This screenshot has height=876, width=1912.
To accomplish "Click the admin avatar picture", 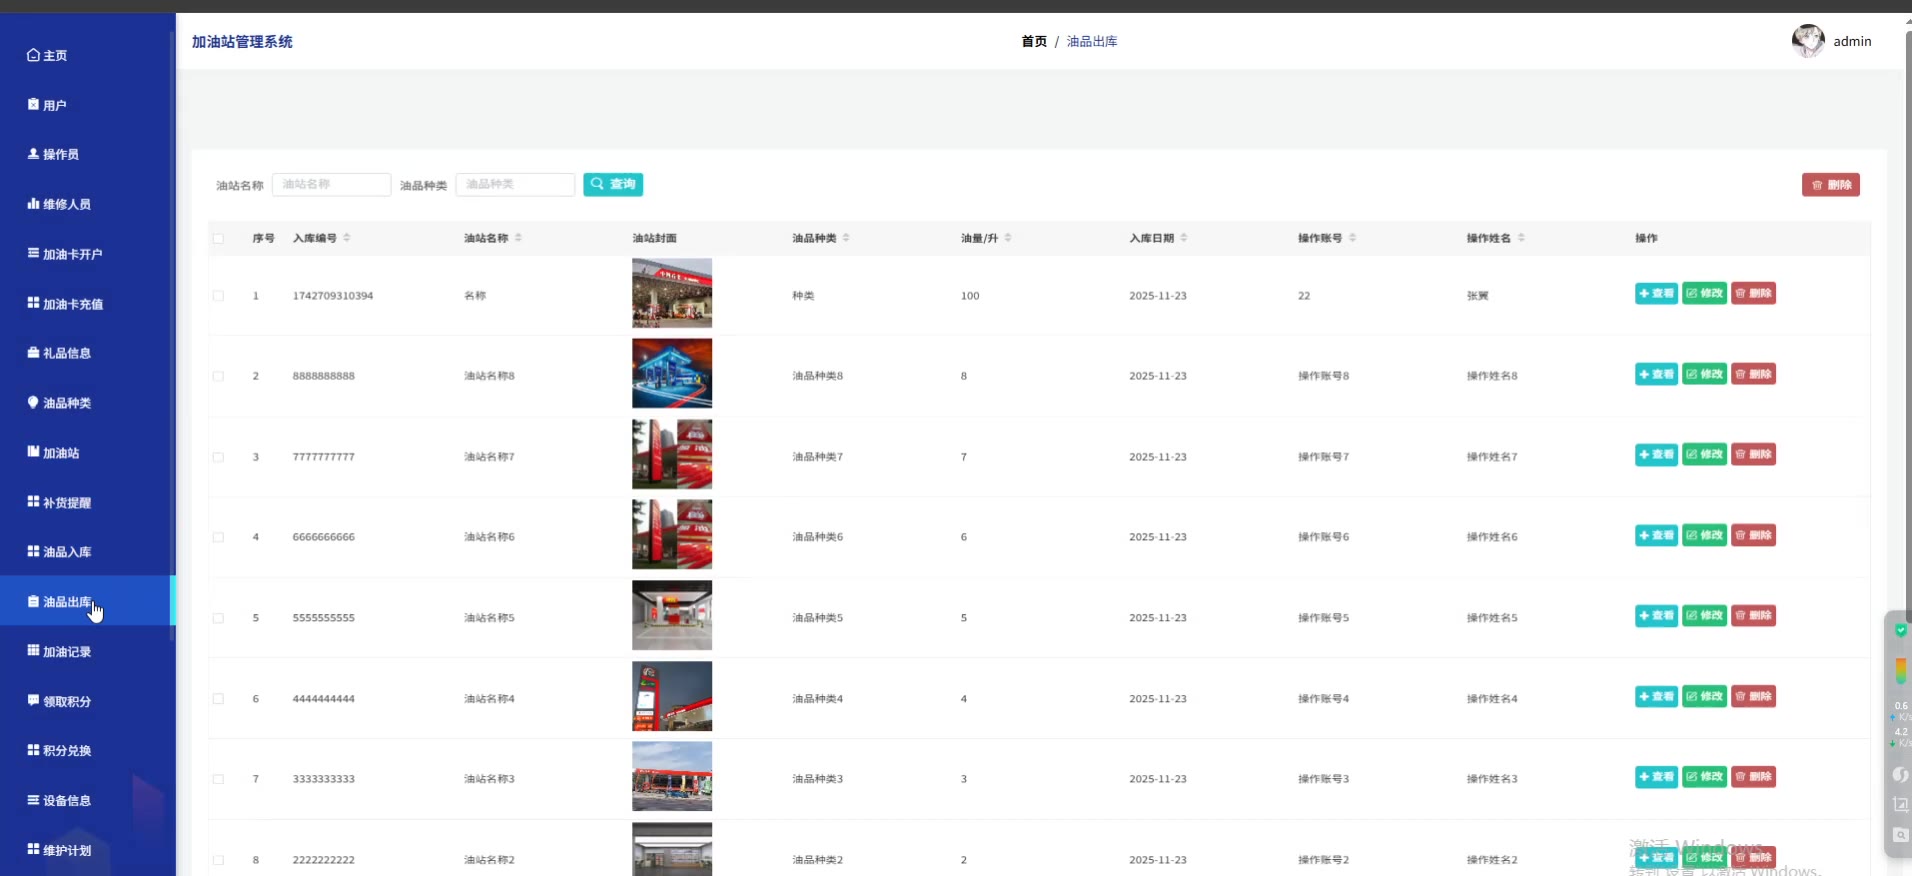I will pos(1807,41).
